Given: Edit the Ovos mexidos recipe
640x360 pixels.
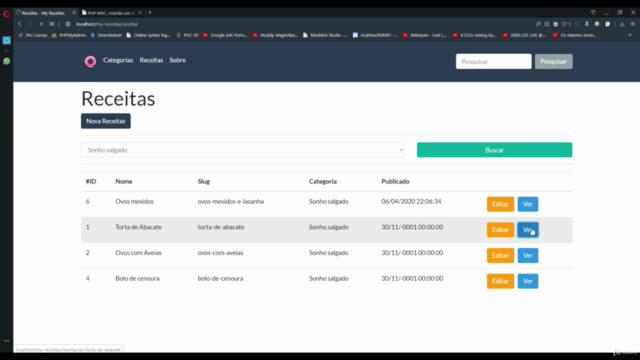Looking at the screenshot, I should coord(500,204).
